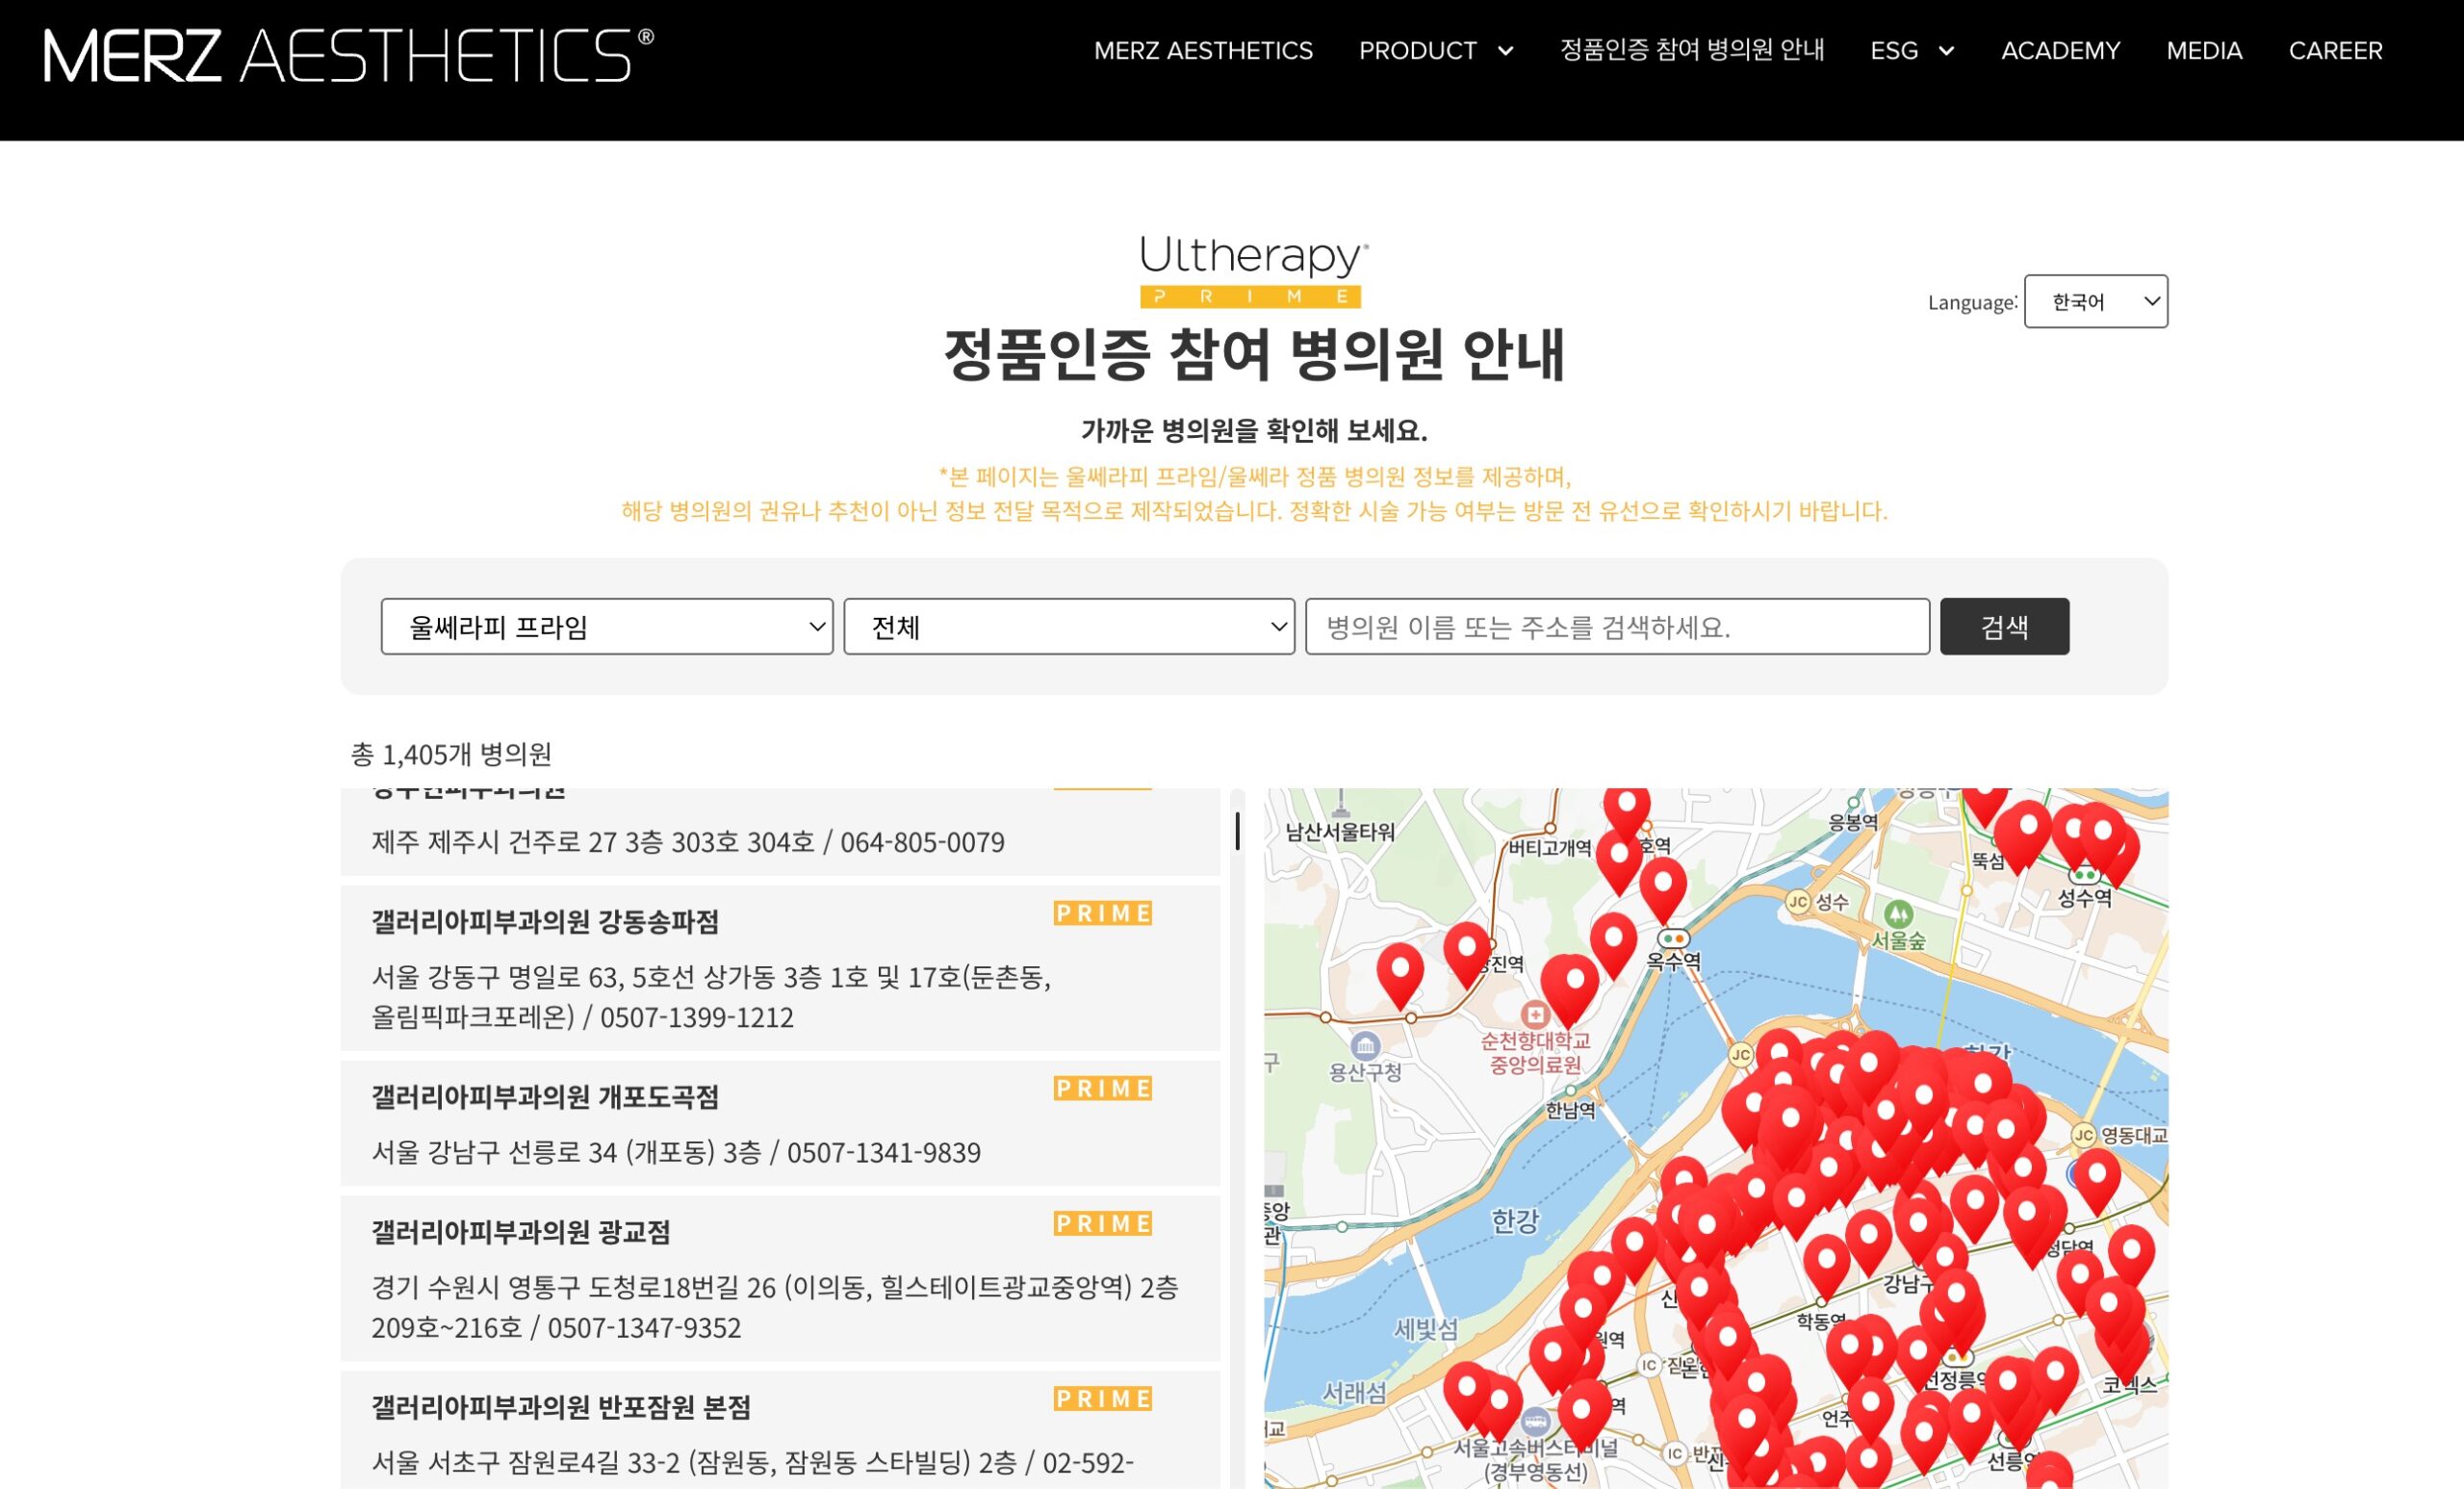Click the 버티고개역 map label
The image size is (2464, 1489).
coord(1550,847)
